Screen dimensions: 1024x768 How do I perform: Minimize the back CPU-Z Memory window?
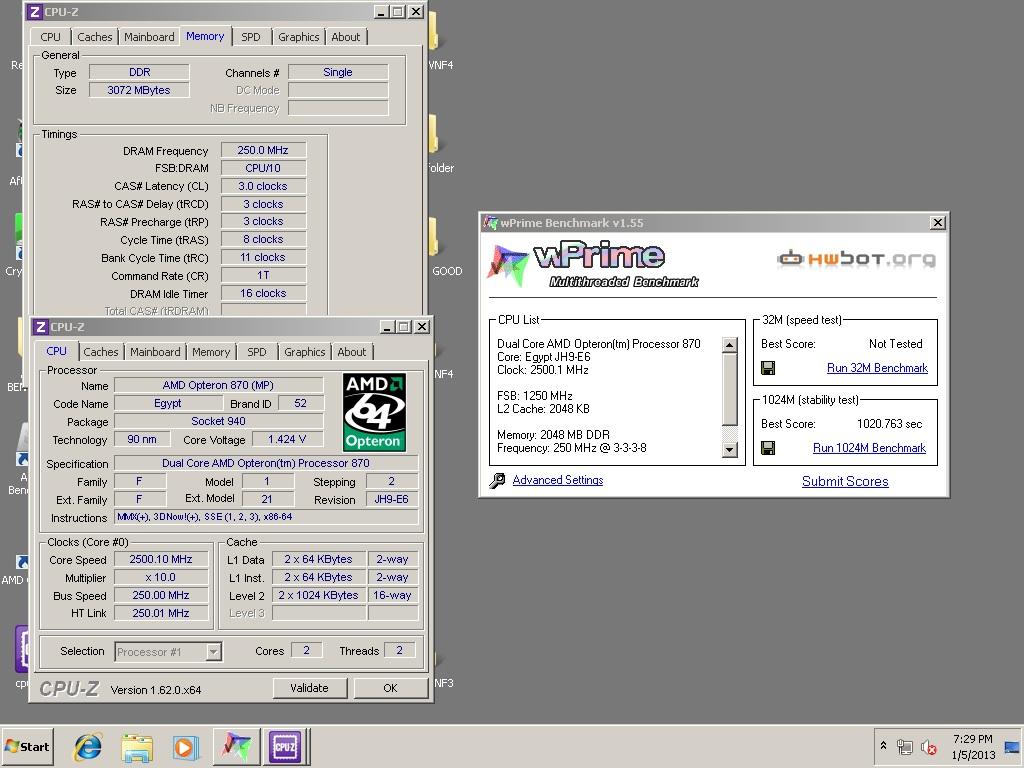coord(381,12)
